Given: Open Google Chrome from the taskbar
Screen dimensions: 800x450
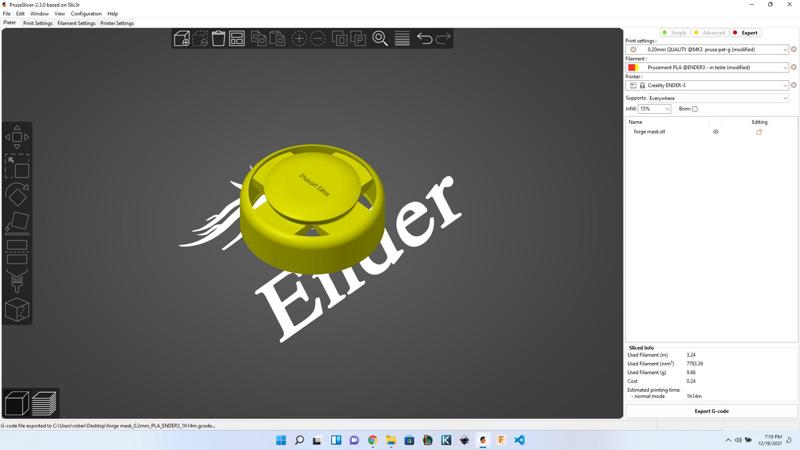Looking at the screenshot, I should (x=372, y=440).
